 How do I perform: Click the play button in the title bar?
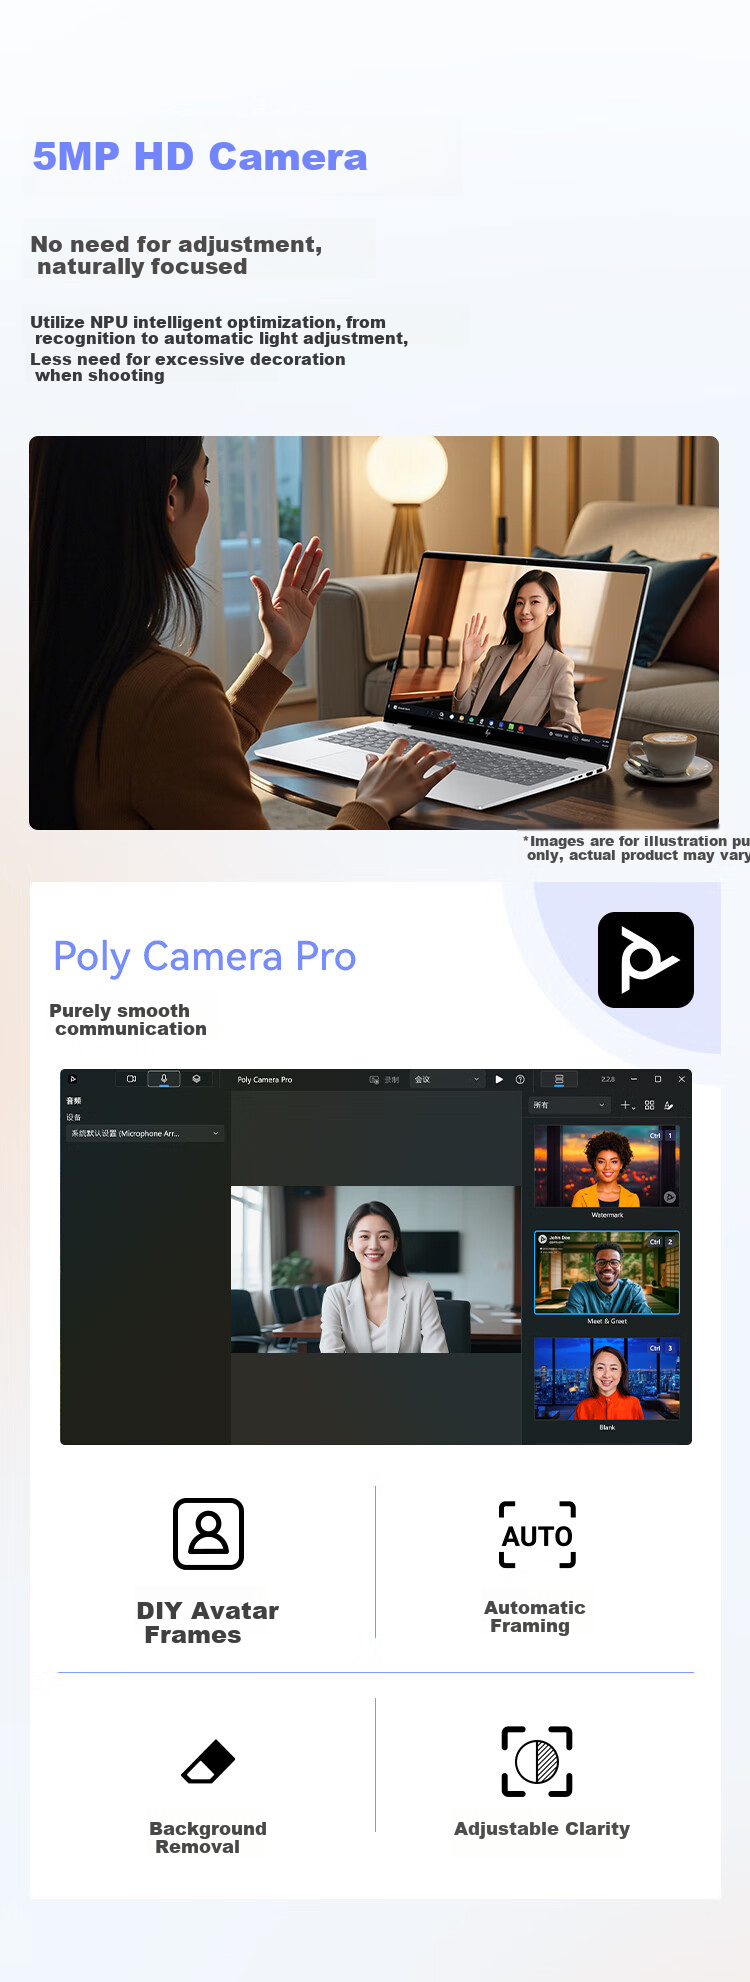[499, 1079]
